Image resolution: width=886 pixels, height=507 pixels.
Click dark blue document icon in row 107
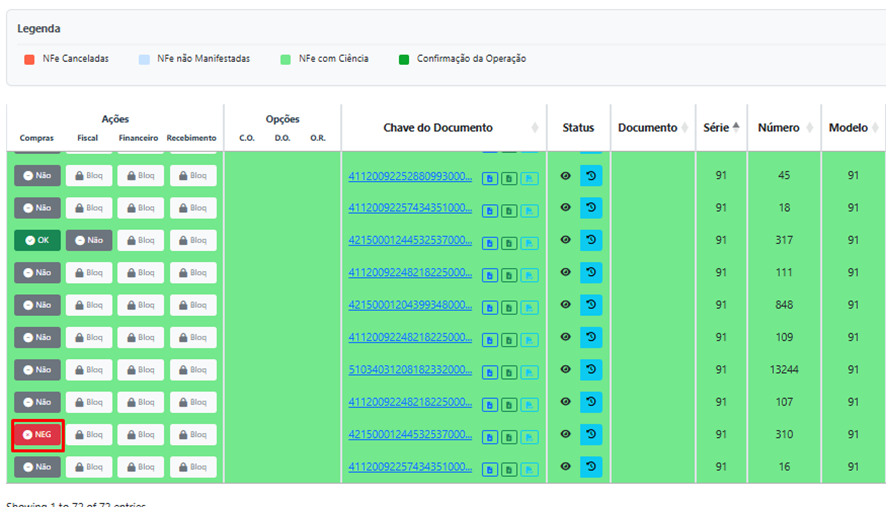(x=490, y=404)
